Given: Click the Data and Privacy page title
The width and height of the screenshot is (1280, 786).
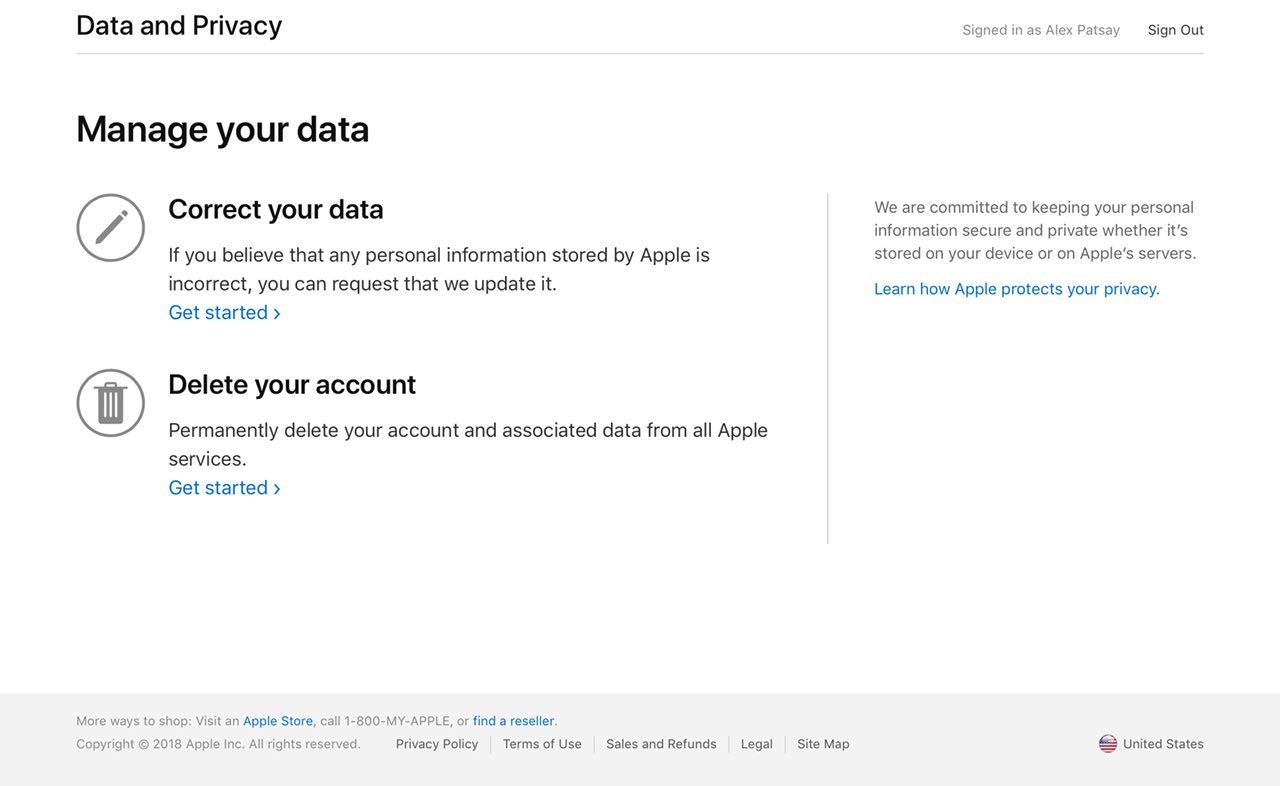Looking at the screenshot, I should pos(179,25).
